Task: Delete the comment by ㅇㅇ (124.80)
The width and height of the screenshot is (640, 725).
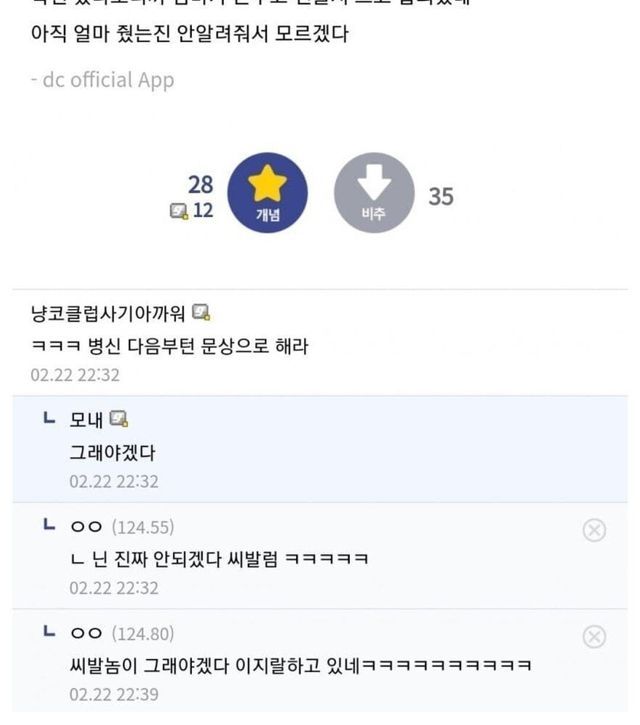Action: 594,636
